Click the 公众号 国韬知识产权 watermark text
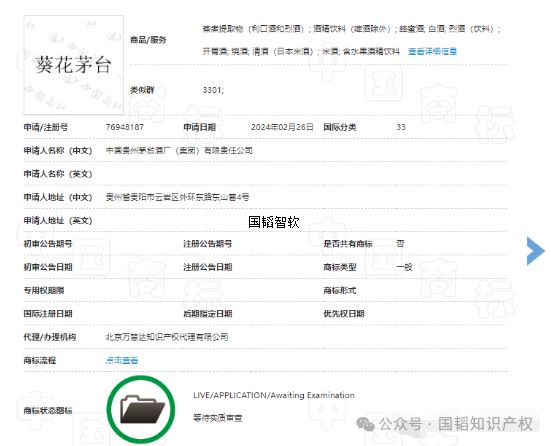The image size is (551, 446). coord(456,424)
